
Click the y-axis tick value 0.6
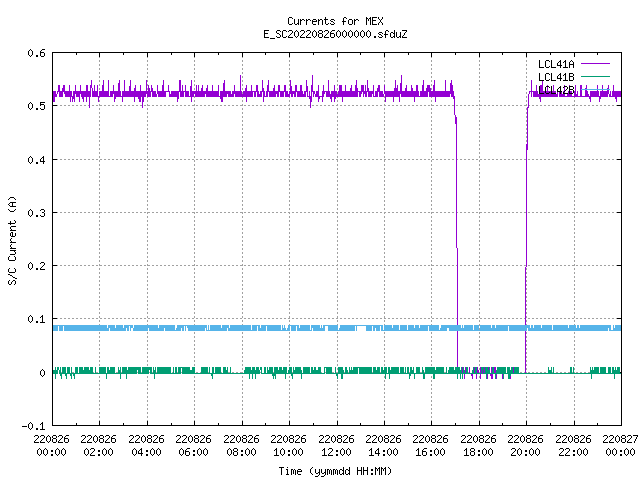point(36,53)
